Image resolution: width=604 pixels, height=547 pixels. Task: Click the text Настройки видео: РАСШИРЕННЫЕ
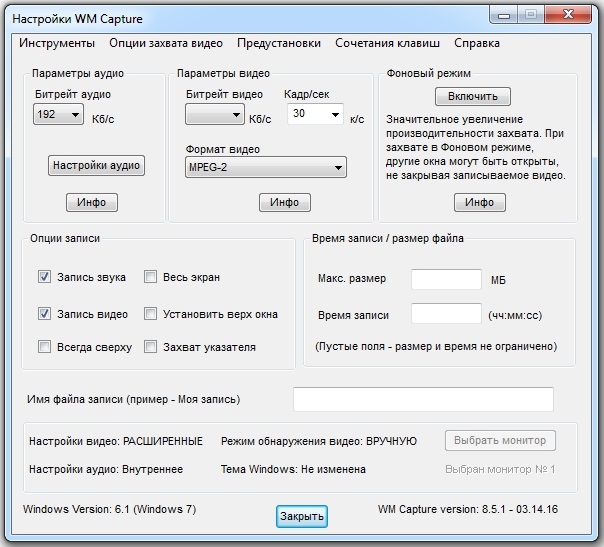[116, 441]
